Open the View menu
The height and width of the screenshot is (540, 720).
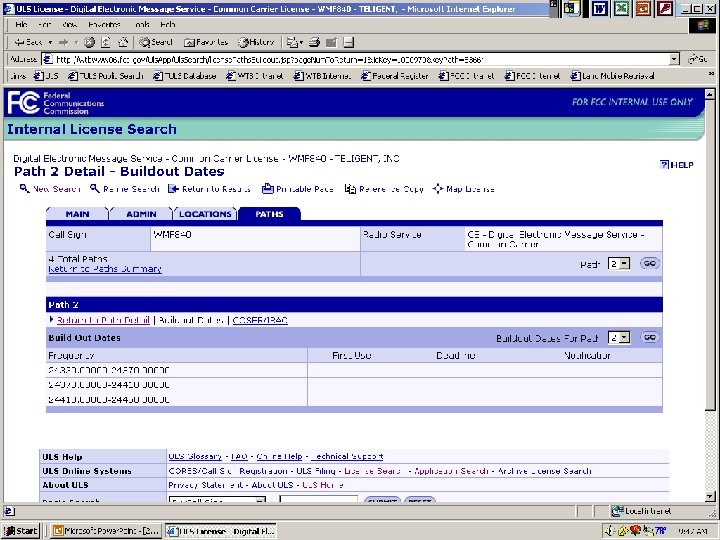[69, 25]
